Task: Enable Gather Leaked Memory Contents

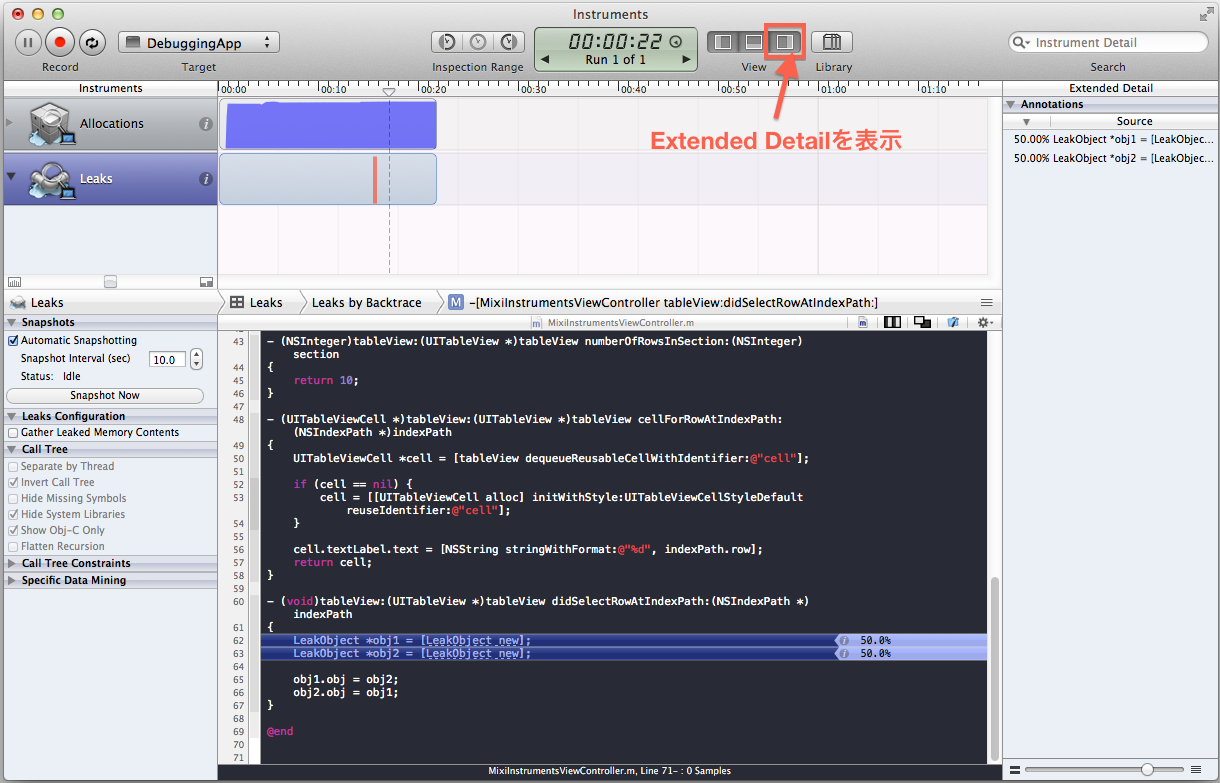Action: [11, 432]
